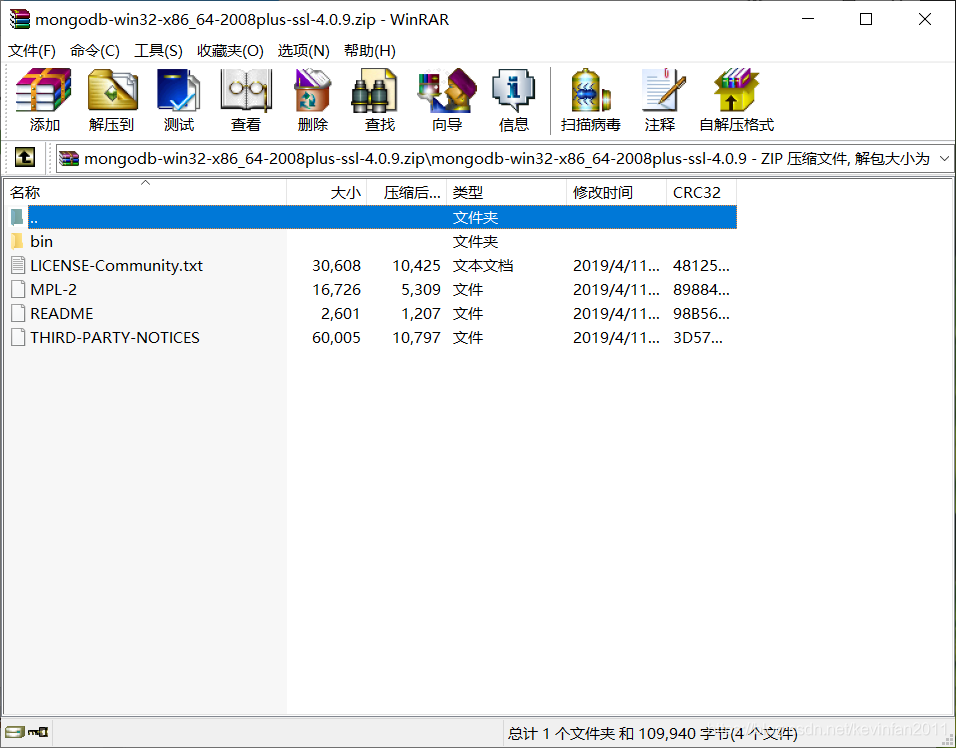
Task: Open the 注释 (Comment) toolbar icon
Action: [x=663, y=90]
